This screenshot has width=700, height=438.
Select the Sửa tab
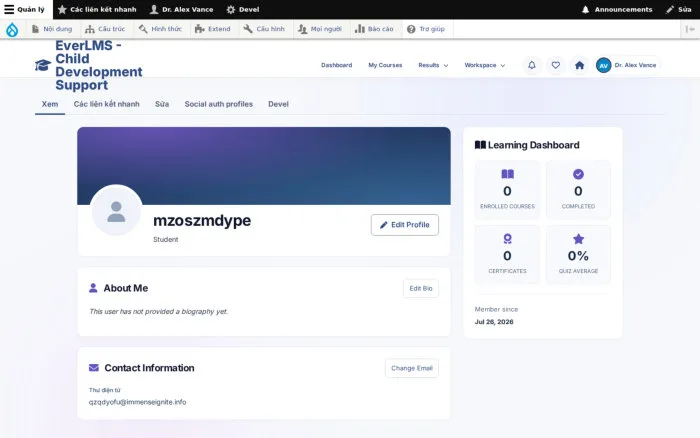point(162,104)
